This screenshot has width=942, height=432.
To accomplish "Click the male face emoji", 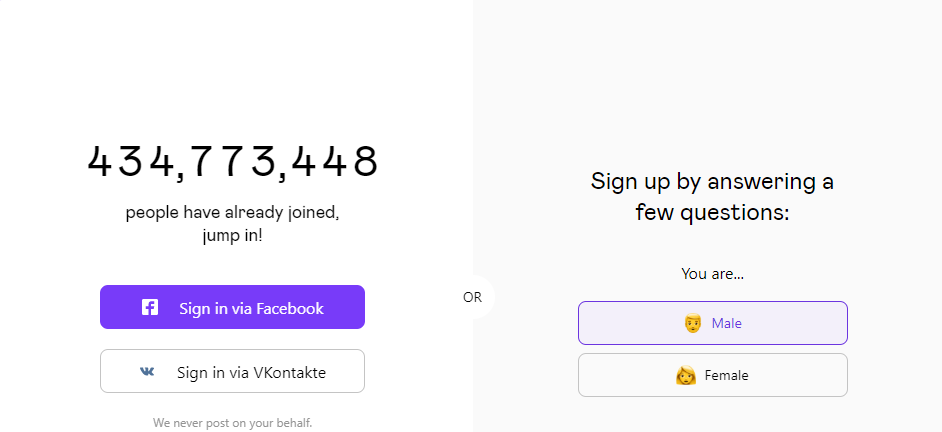I will point(692,324).
